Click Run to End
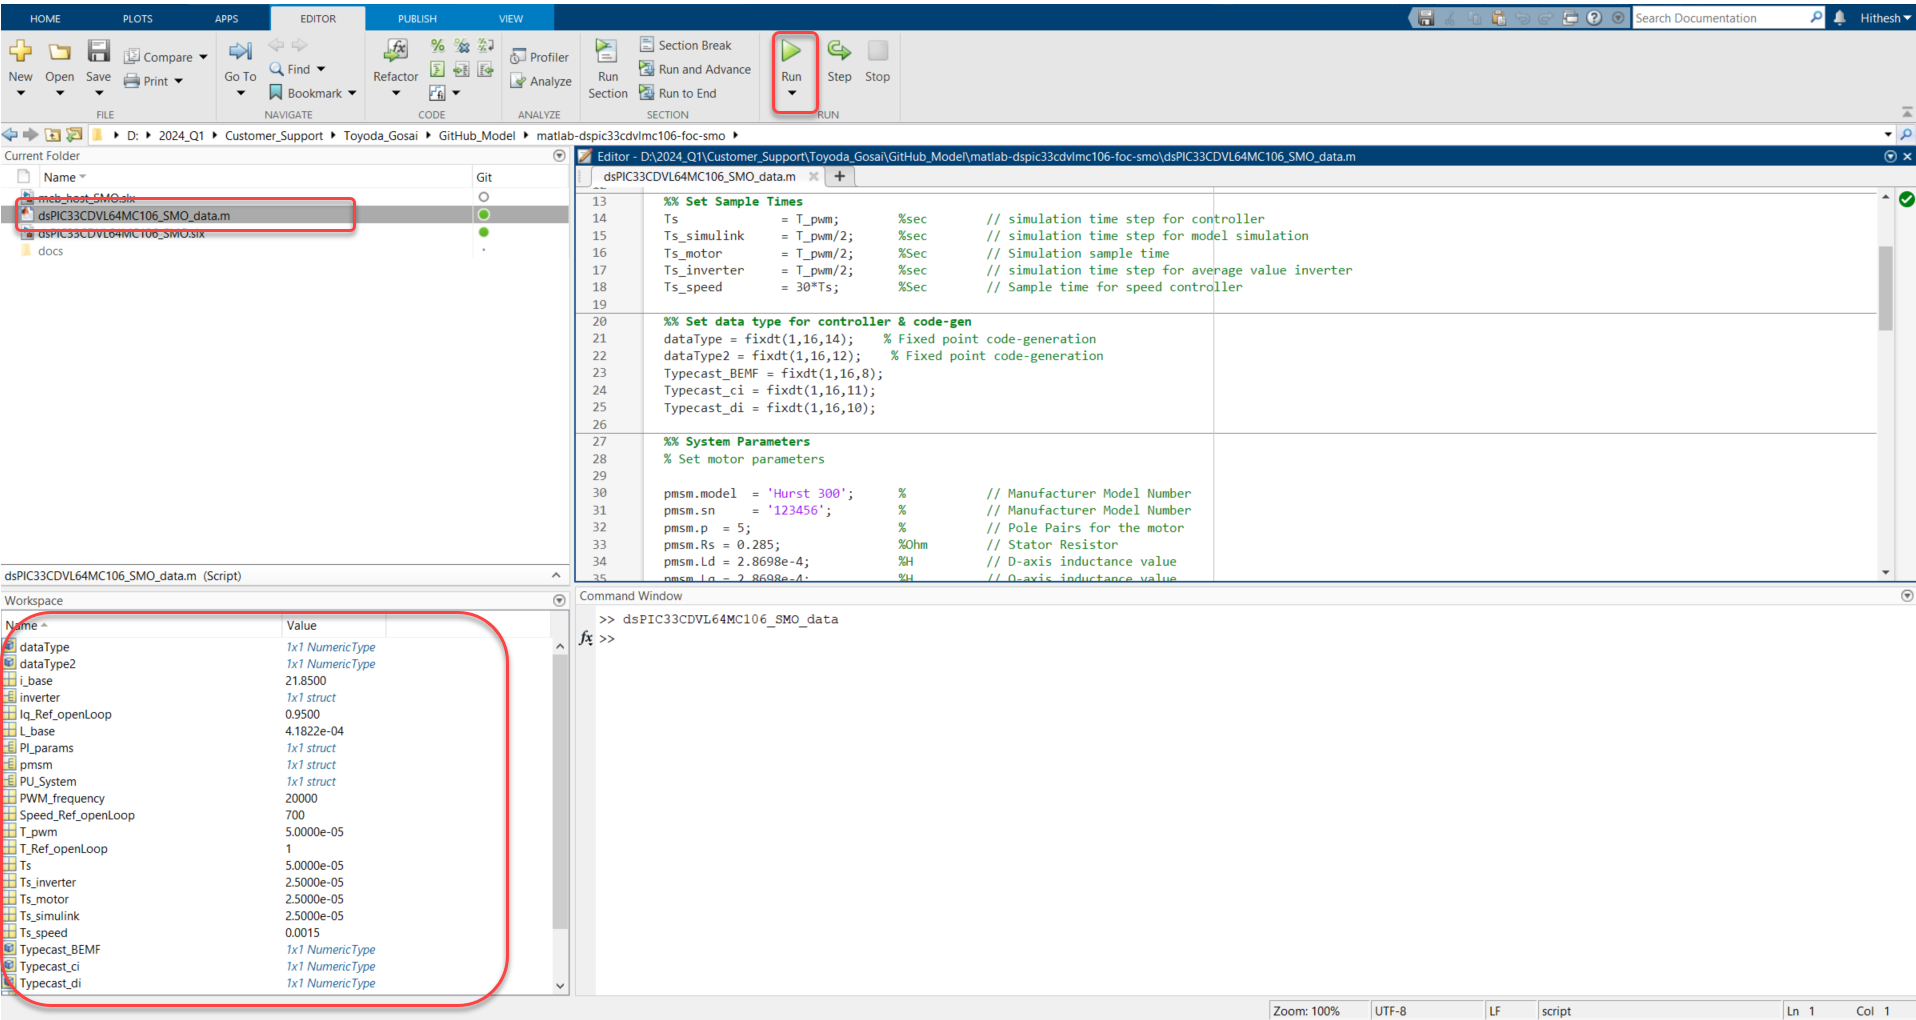The height and width of the screenshot is (1020, 1916). 678,93
